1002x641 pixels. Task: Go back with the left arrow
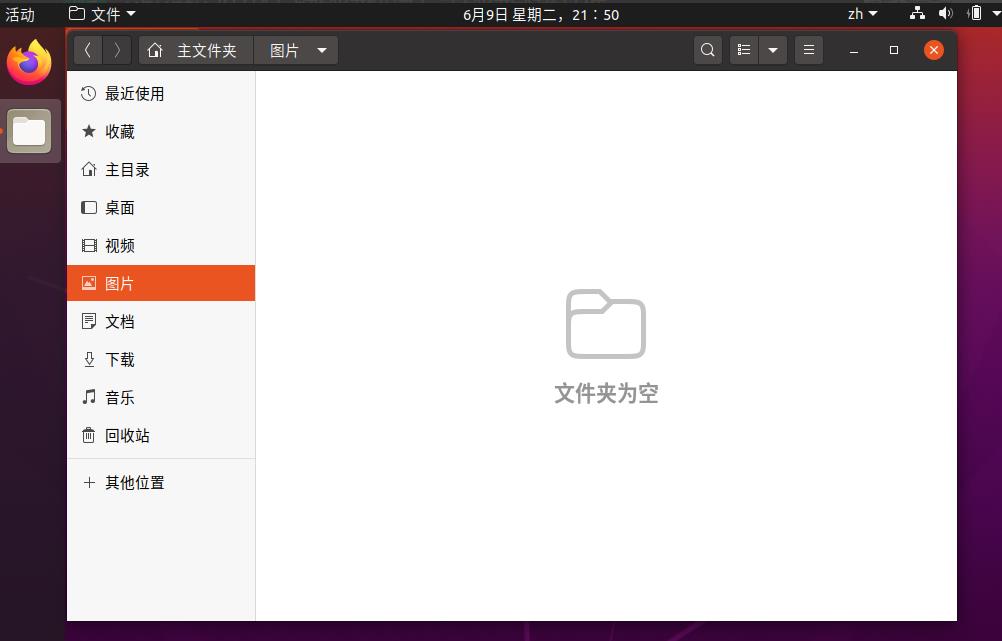88,50
